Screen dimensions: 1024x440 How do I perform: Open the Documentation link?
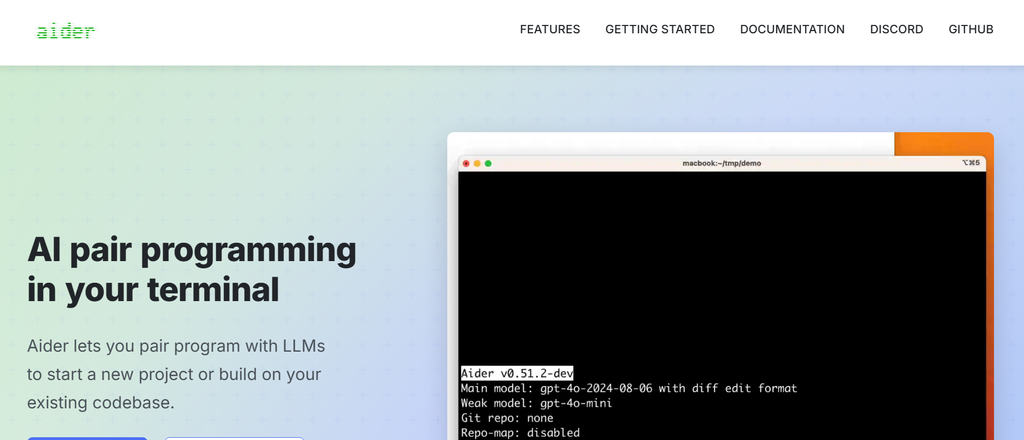click(792, 29)
